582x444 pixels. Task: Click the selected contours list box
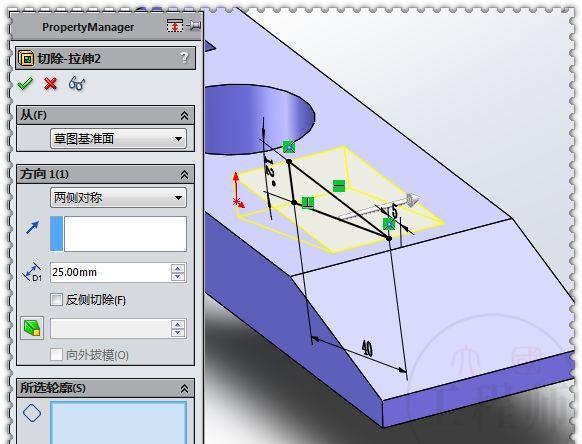[118, 422]
